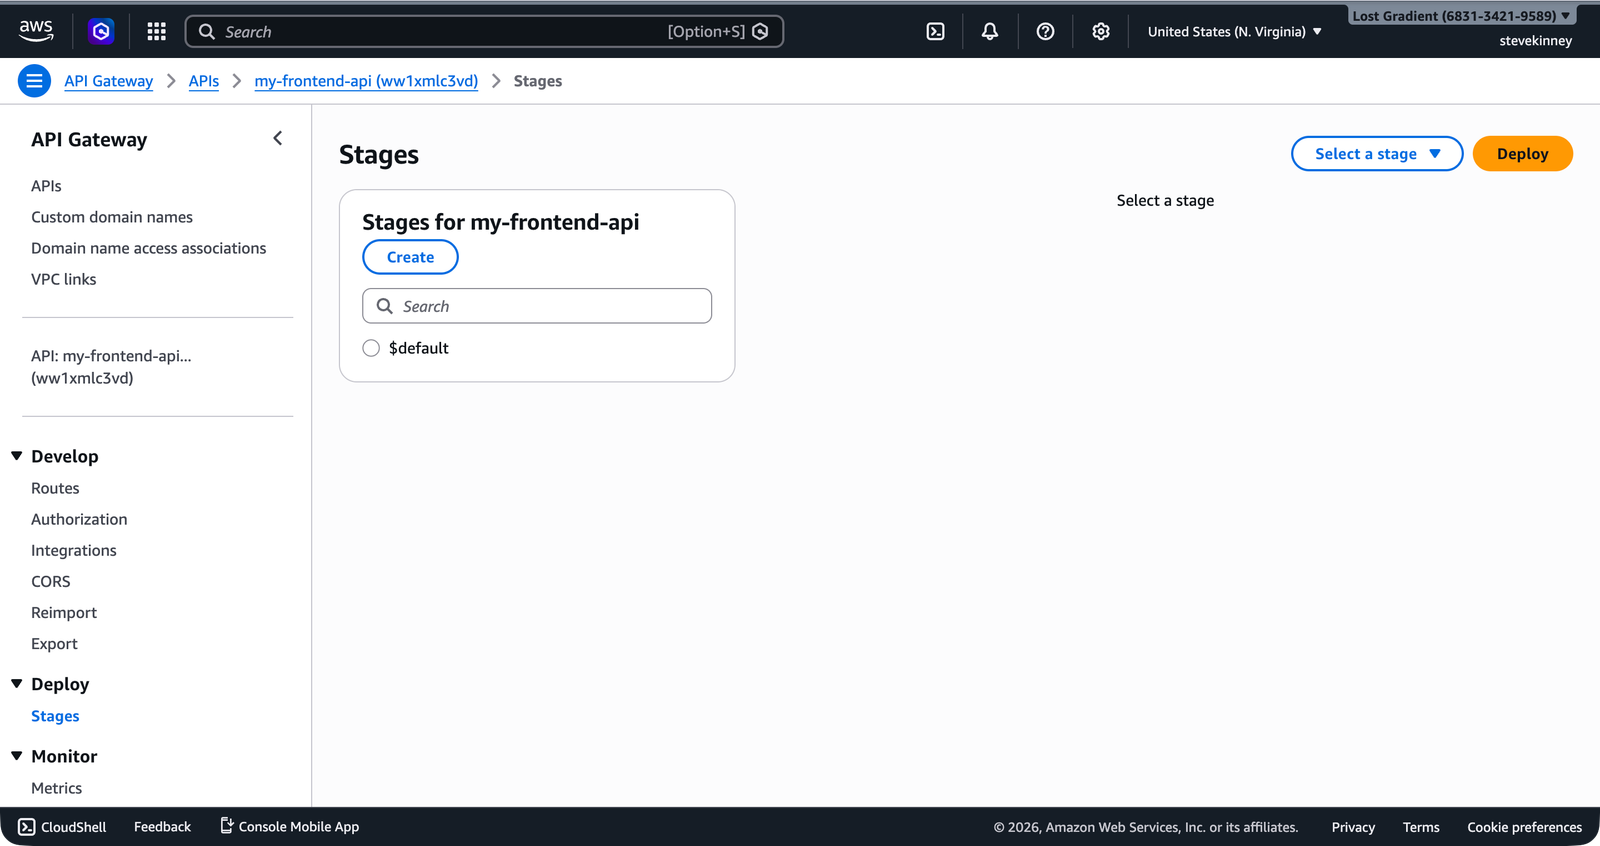This screenshot has width=1600, height=846.
Task: Open Routes under Develop
Action: tap(55, 488)
